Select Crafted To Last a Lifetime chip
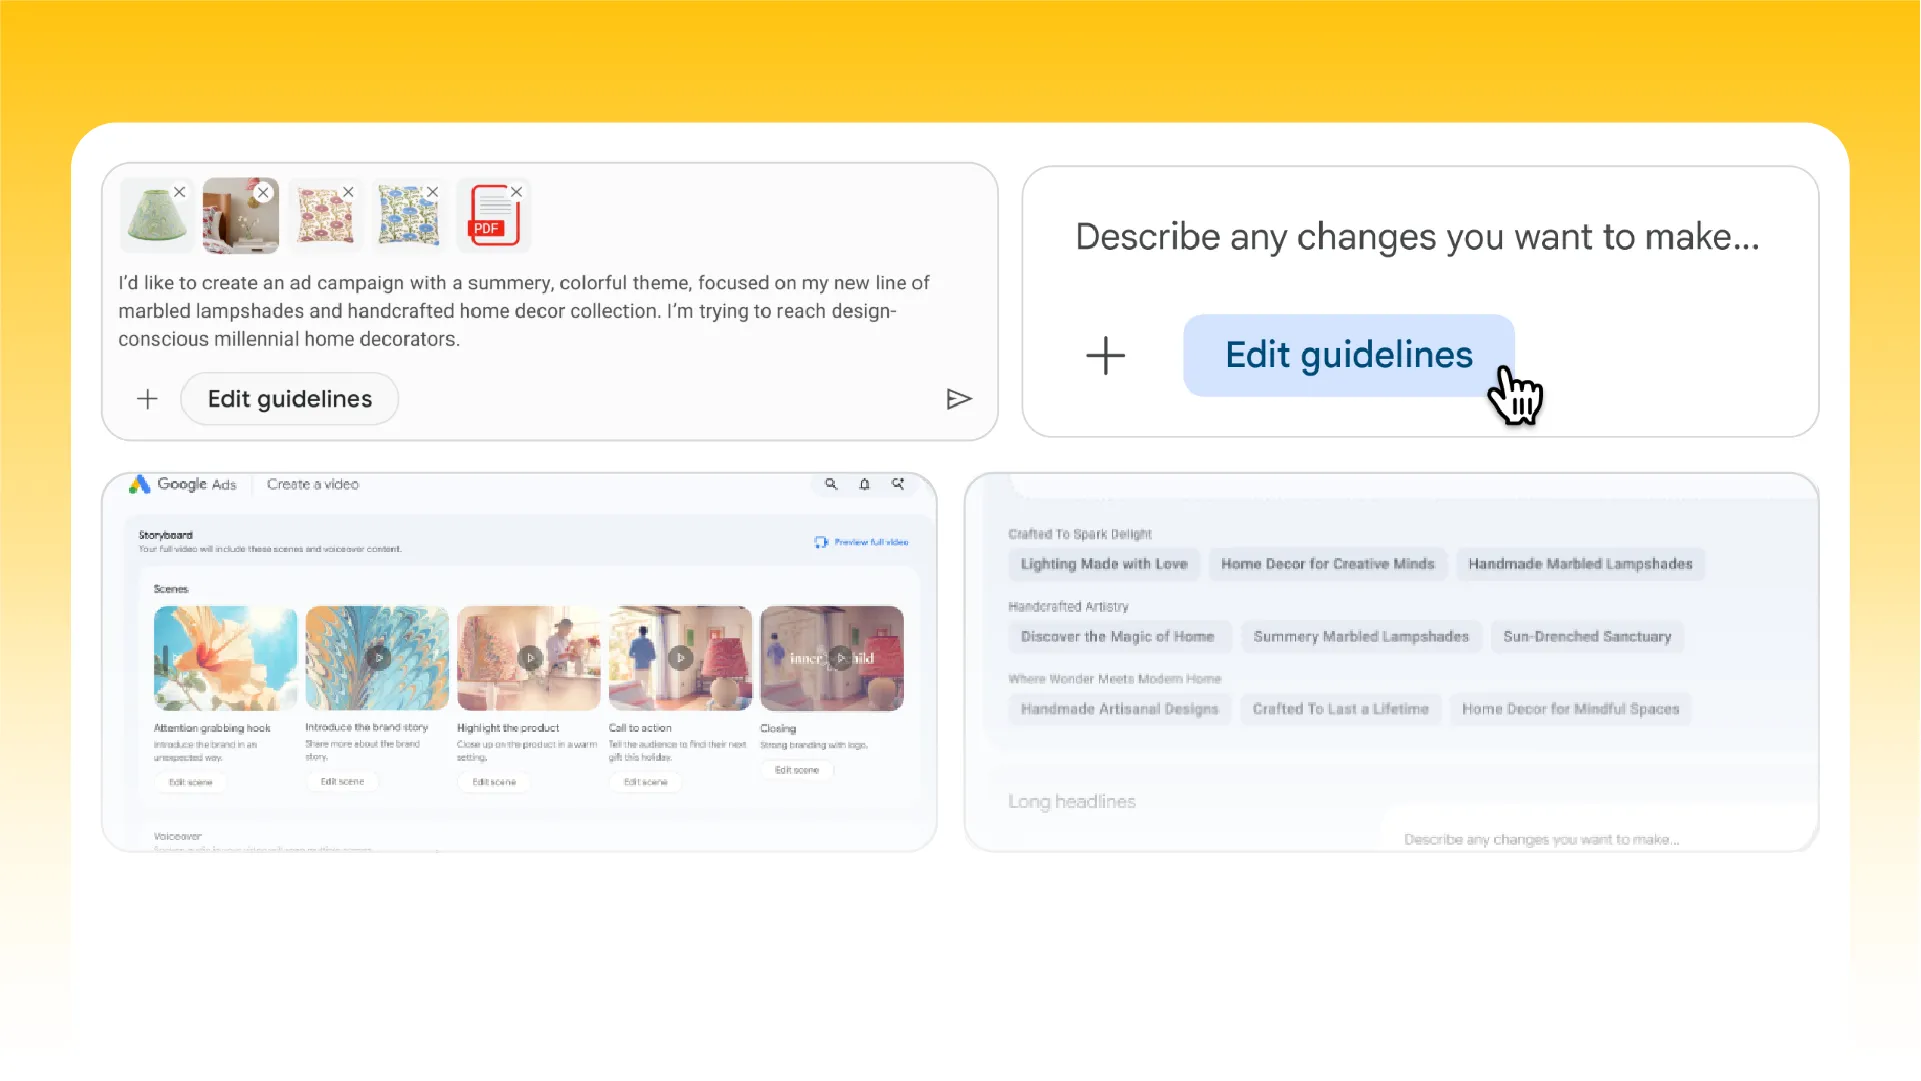Image resolution: width=1921 pixels, height=1081 pixels. click(x=1341, y=709)
